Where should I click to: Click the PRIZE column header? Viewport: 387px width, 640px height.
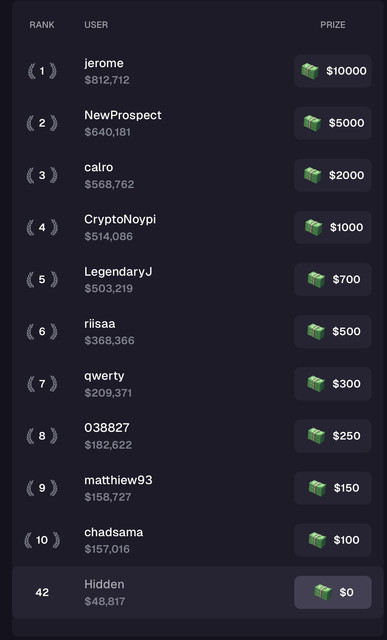pos(333,25)
